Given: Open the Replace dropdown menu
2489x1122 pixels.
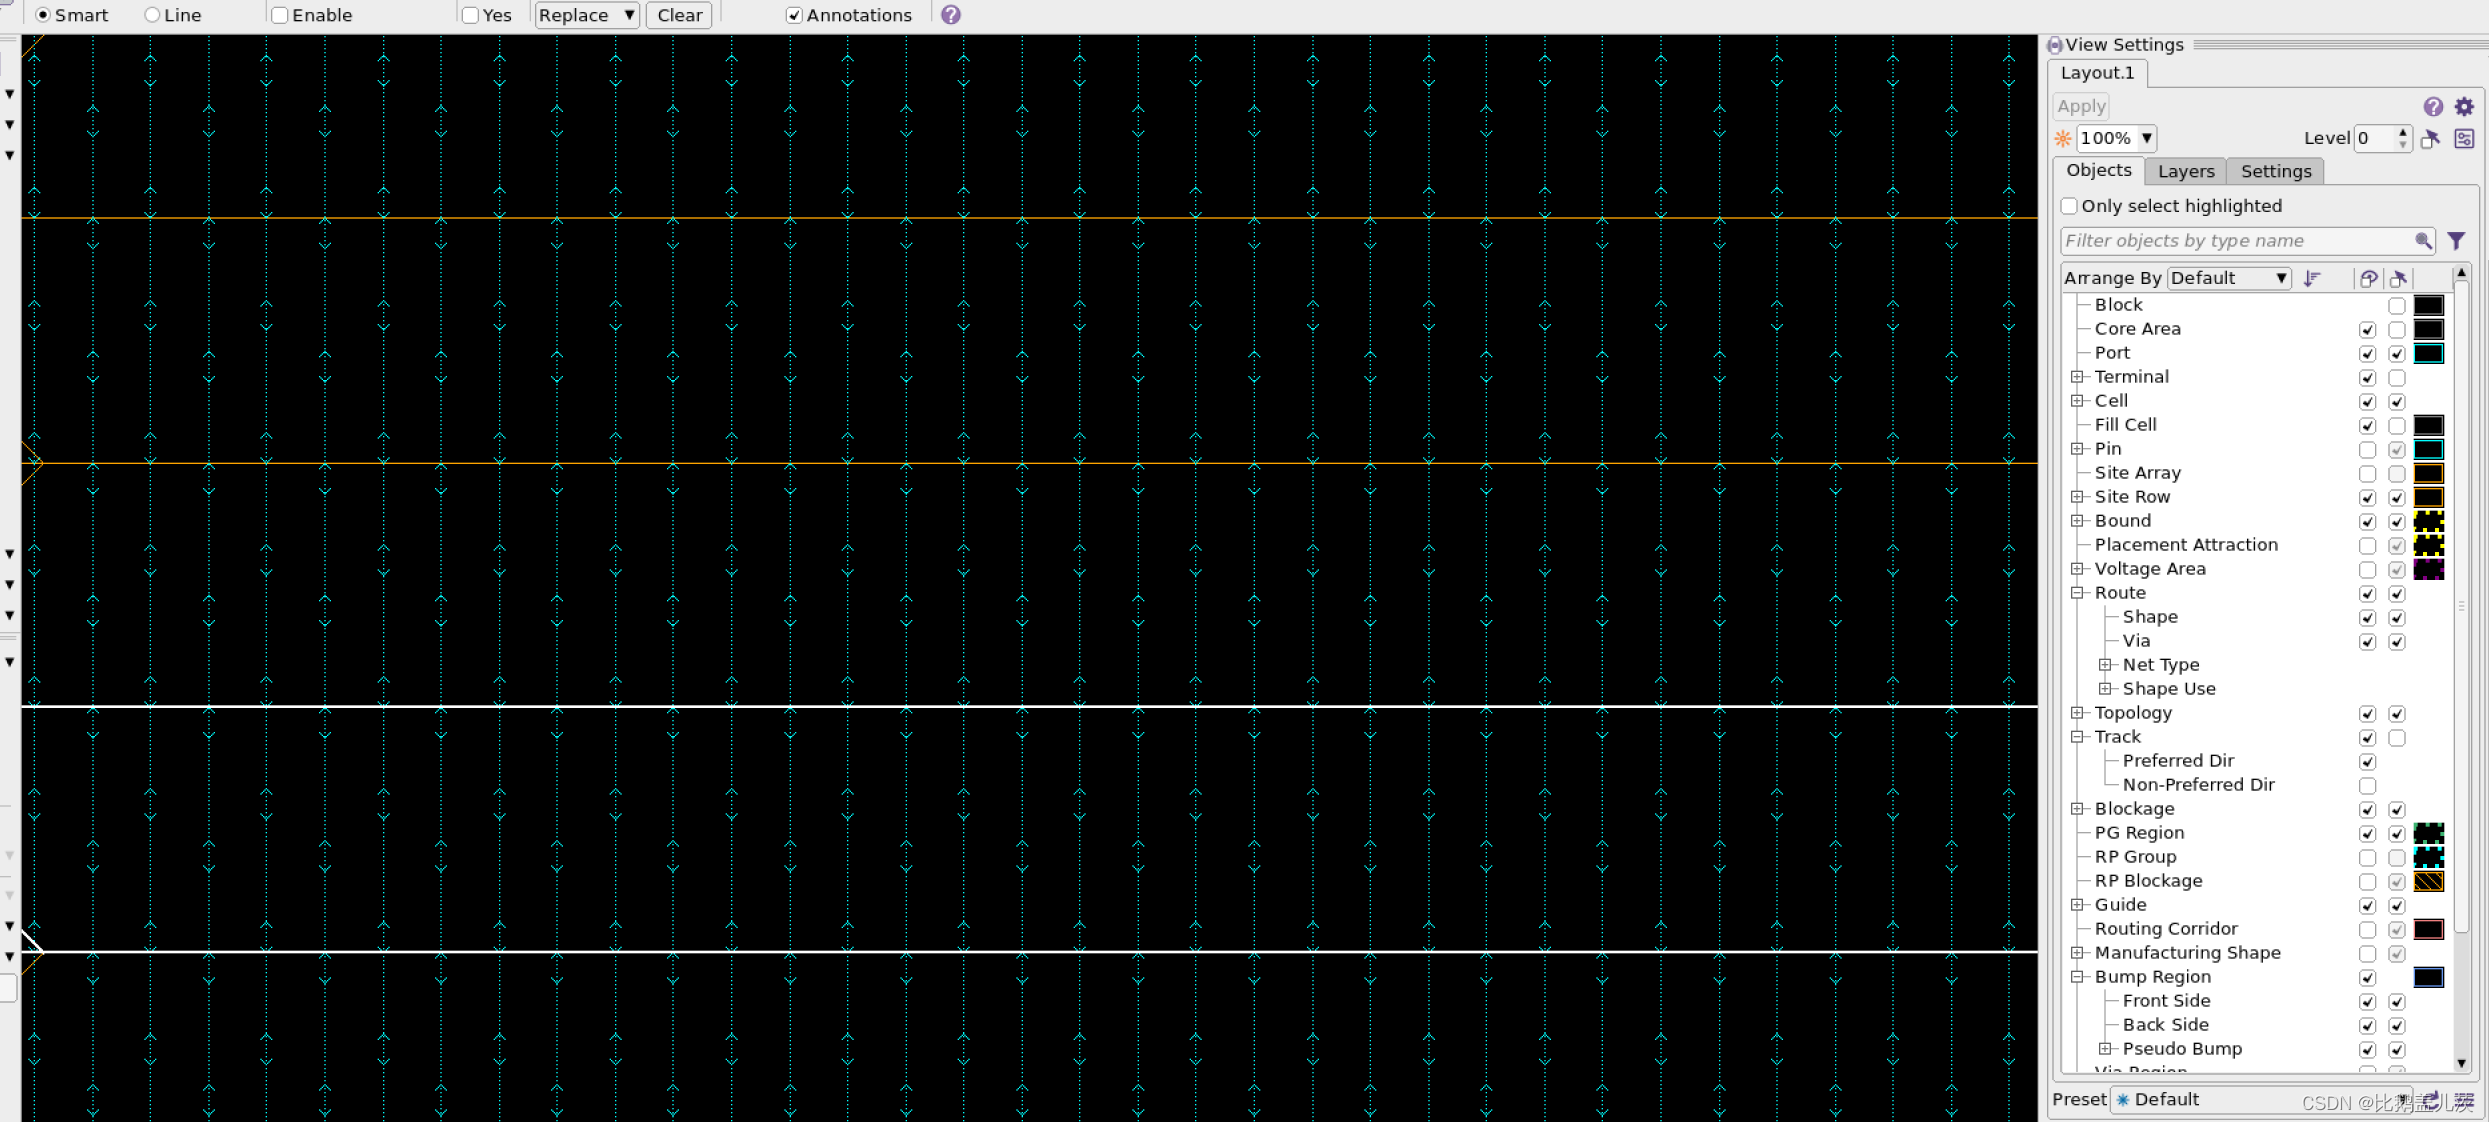Looking at the screenshot, I should click(586, 15).
